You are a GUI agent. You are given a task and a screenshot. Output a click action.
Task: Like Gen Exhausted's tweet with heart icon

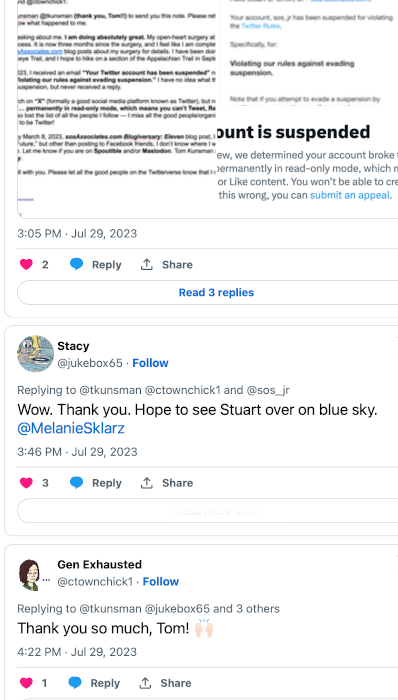(26, 683)
